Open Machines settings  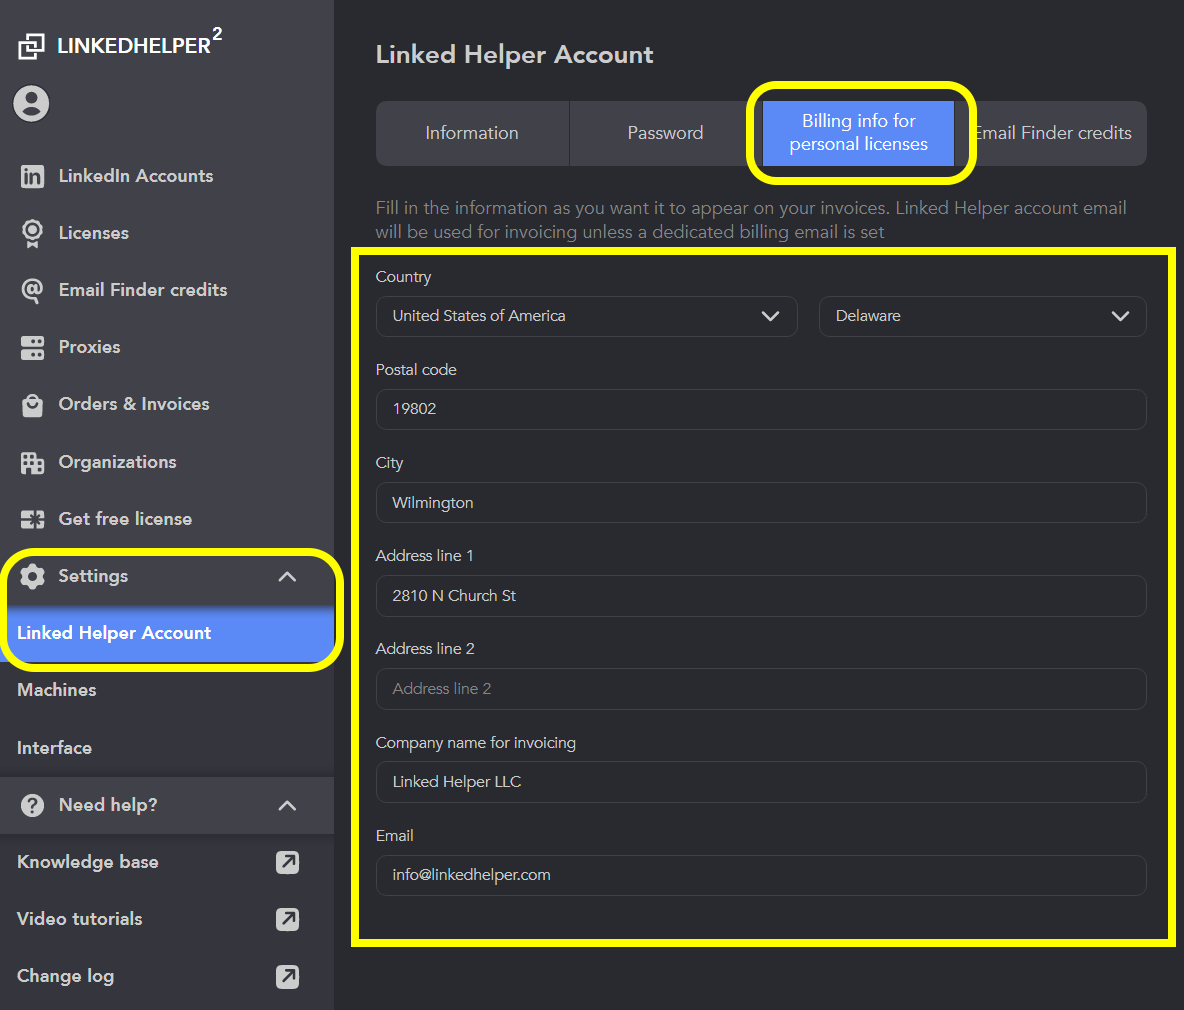(x=167, y=690)
